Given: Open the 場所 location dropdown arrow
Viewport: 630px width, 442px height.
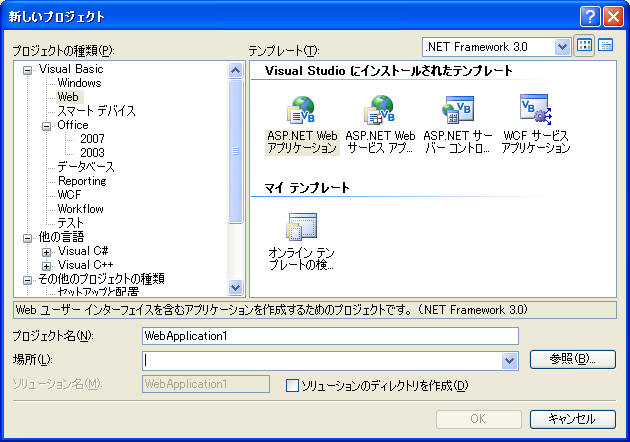Looking at the screenshot, I should pos(509,361).
